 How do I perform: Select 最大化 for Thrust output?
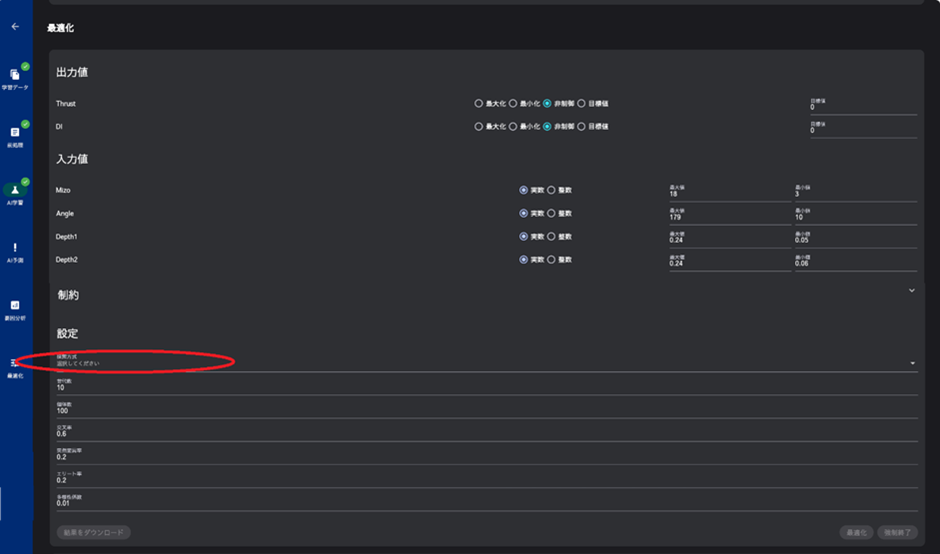pyautogui.click(x=479, y=103)
